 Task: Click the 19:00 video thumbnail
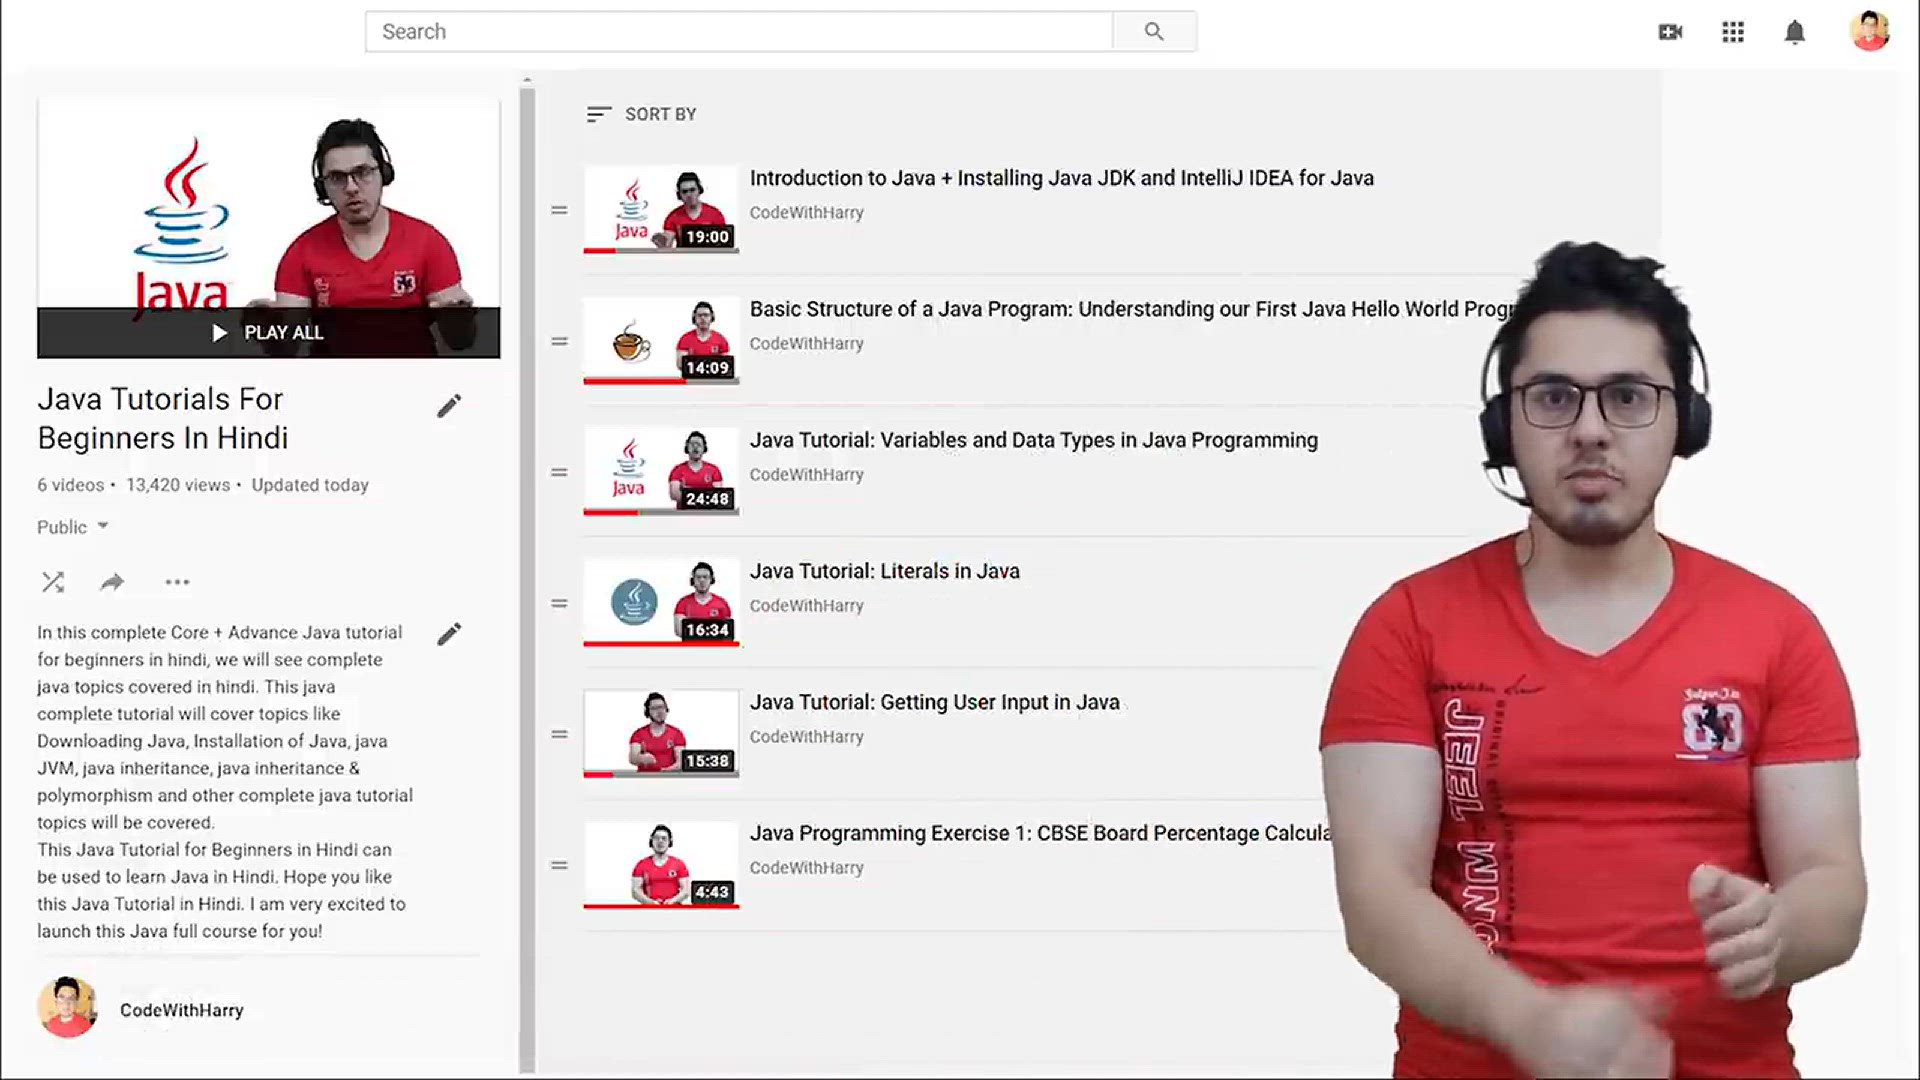[x=661, y=209]
